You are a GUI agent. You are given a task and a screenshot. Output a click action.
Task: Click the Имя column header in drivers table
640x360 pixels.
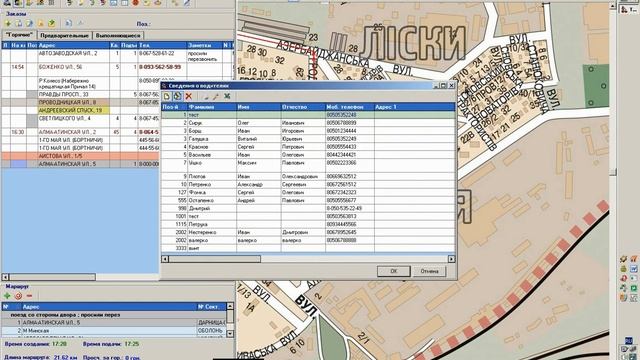pos(258,107)
